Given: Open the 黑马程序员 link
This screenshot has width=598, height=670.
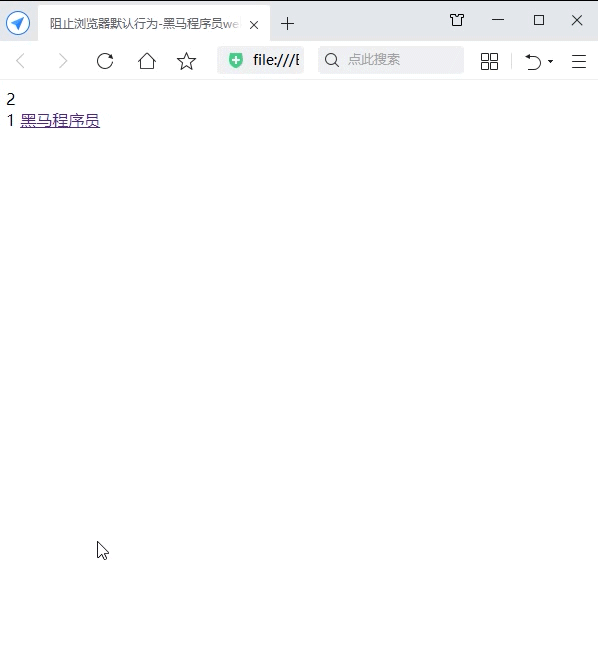Looking at the screenshot, I should [60, 120].
